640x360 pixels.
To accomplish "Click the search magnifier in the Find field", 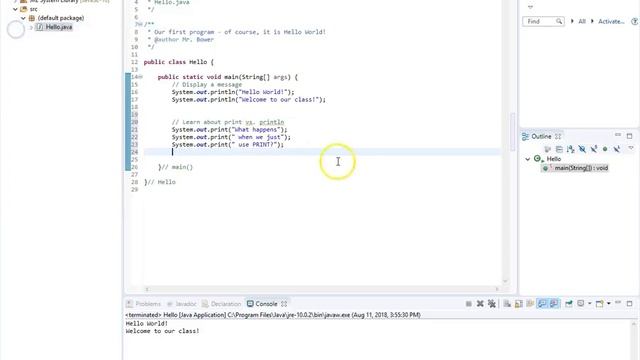I will 559,21.
